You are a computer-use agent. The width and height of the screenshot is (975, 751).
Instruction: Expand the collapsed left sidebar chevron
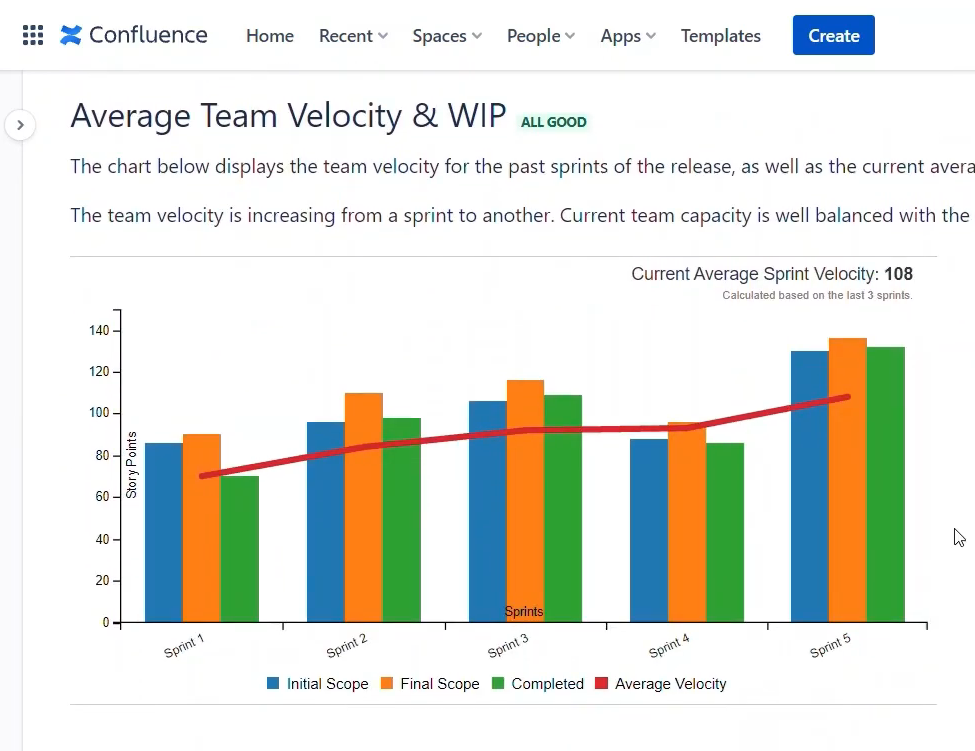[x=20, y=125]
